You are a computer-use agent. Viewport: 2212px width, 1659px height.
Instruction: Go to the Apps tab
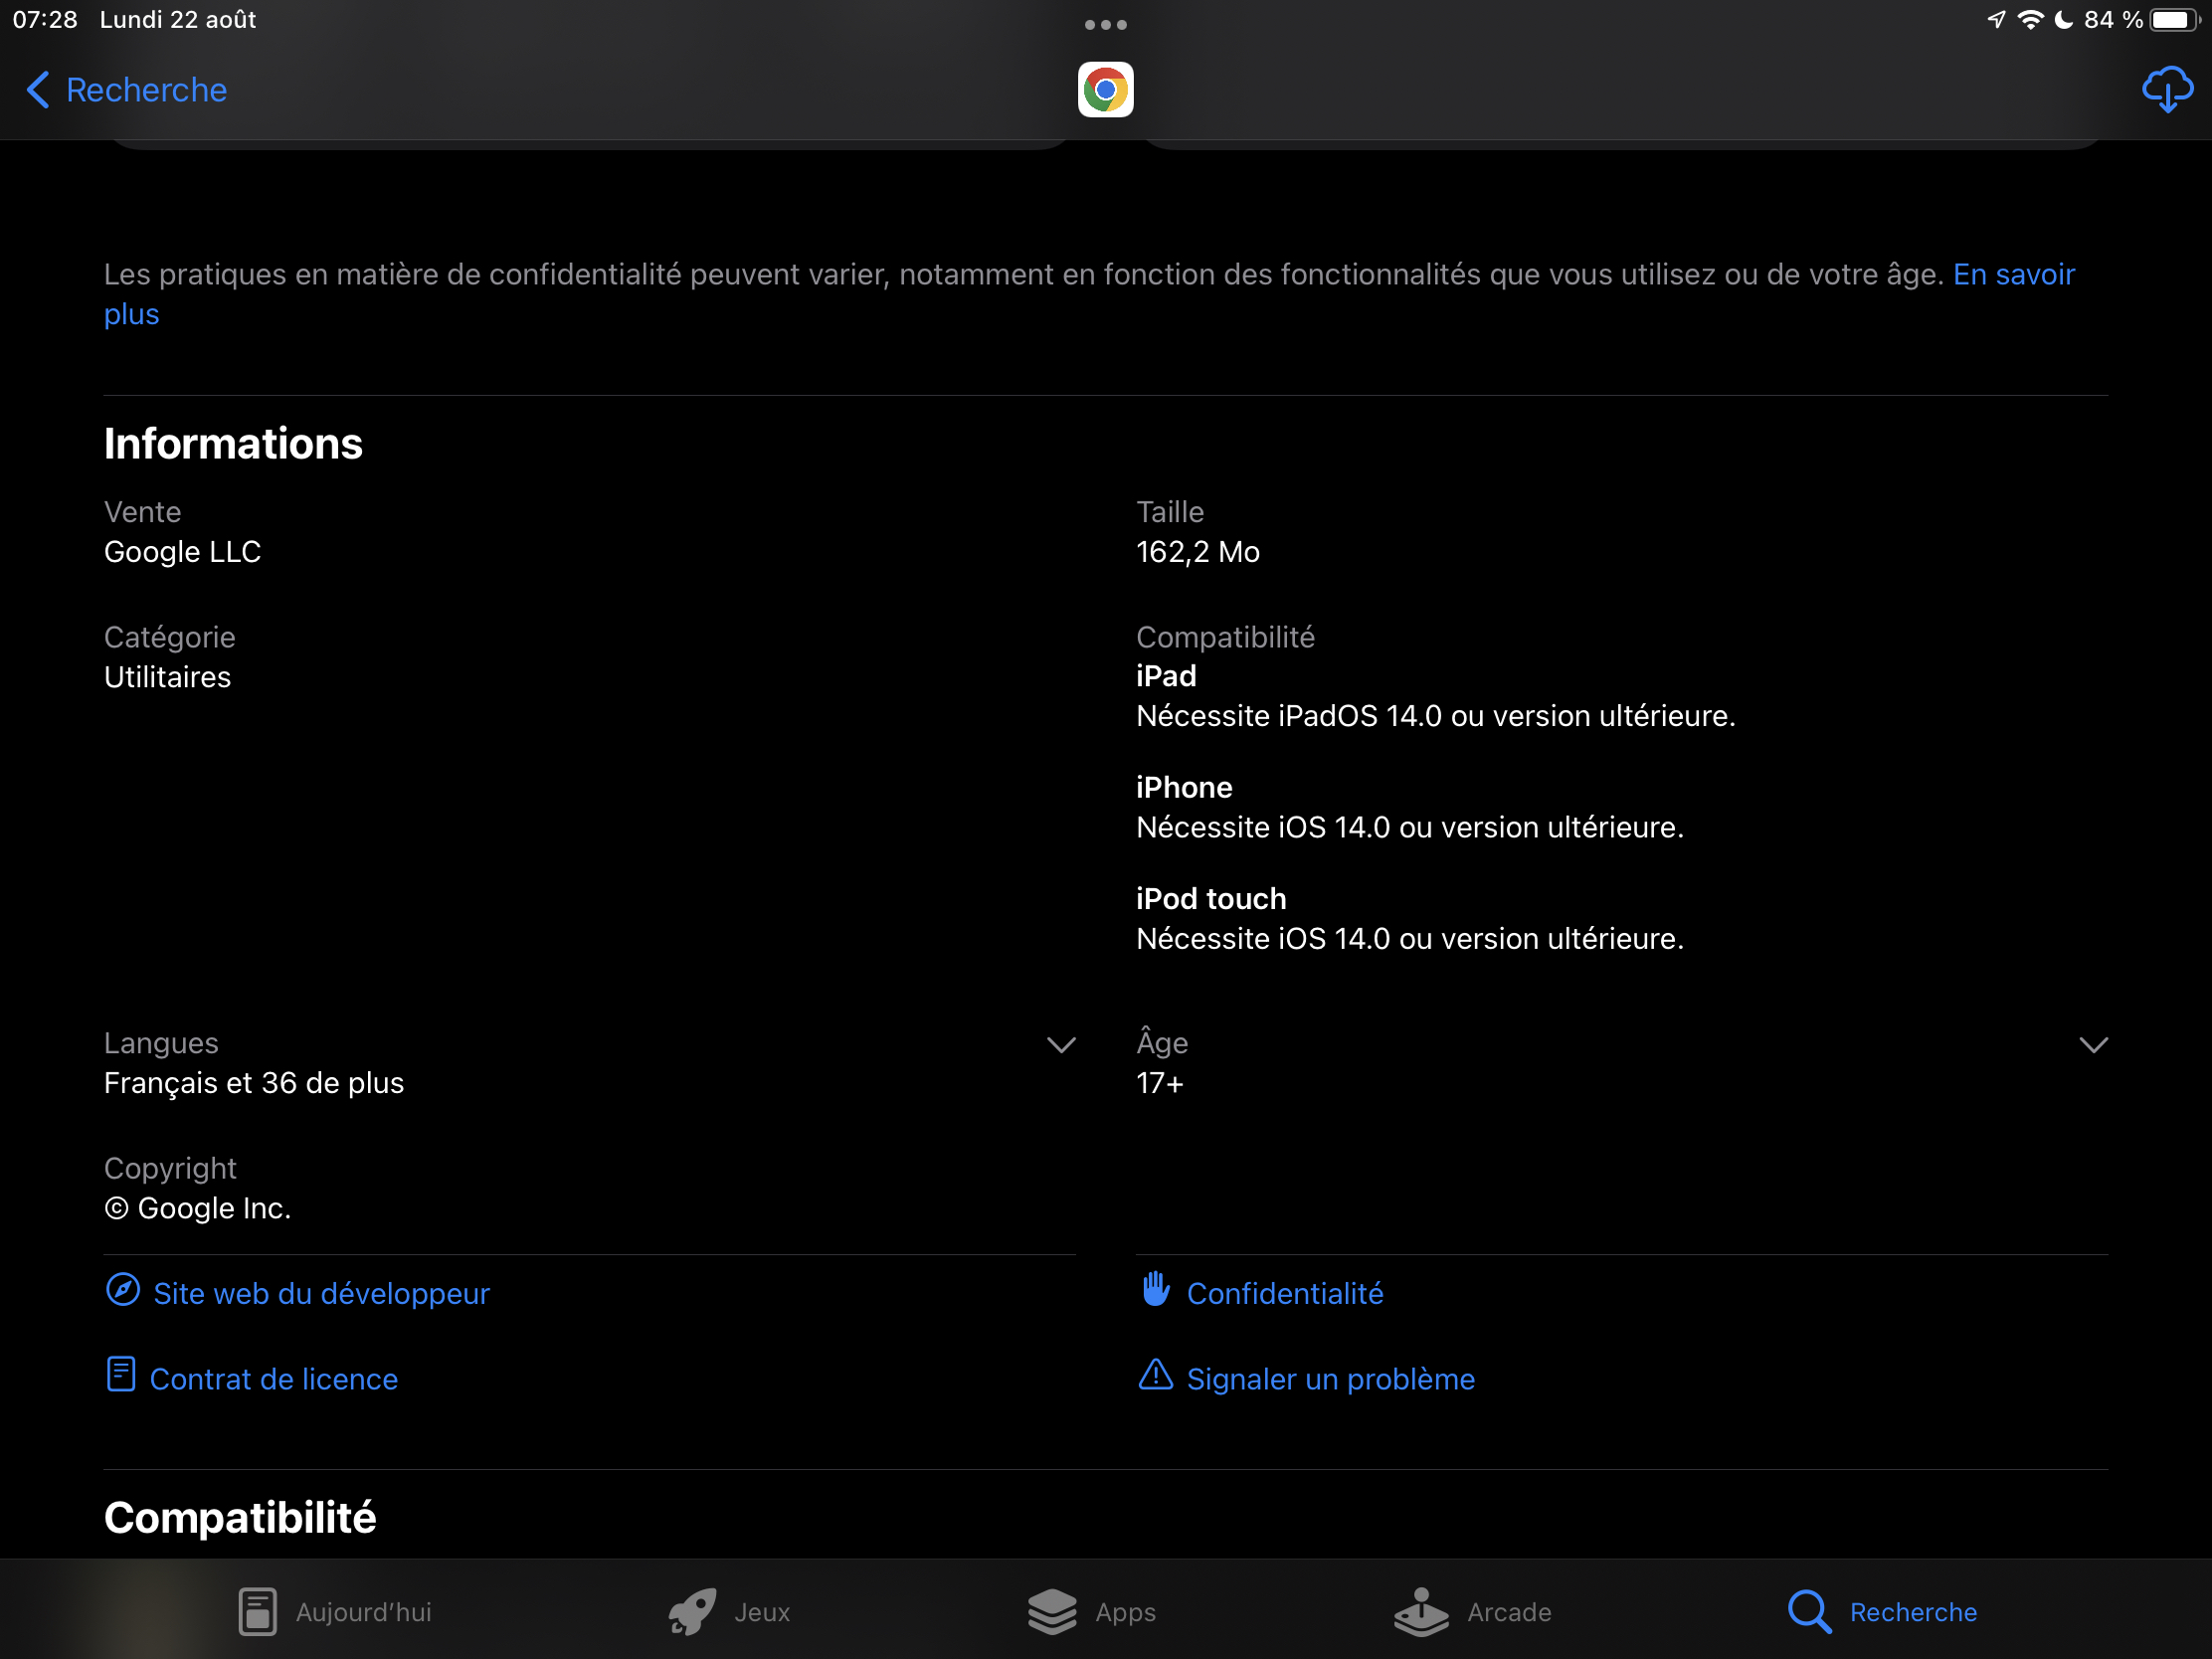point(1092,1612)
